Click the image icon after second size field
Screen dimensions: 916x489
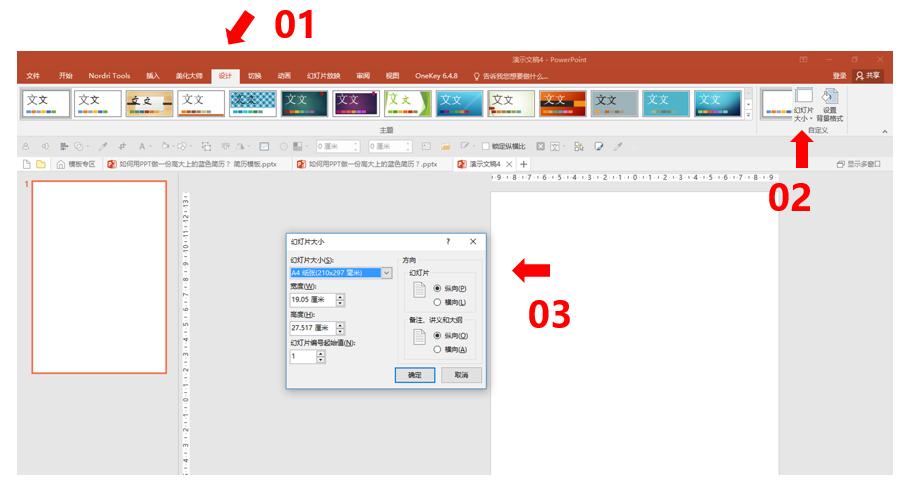[426, 146]
